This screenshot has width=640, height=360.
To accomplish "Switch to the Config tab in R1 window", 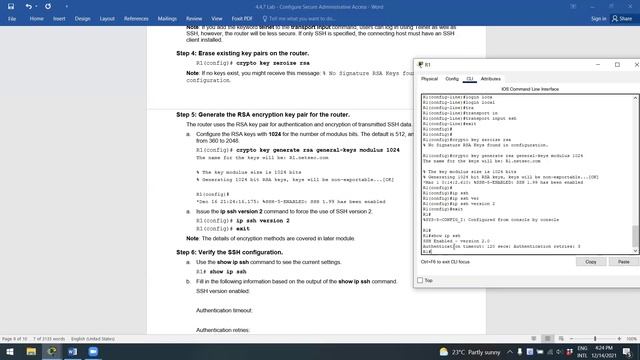I will point(452,79).
